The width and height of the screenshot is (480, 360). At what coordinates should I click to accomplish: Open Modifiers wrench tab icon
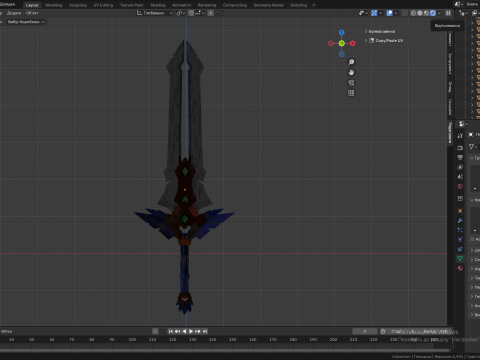pyautogui.click(x=460, y=220)
